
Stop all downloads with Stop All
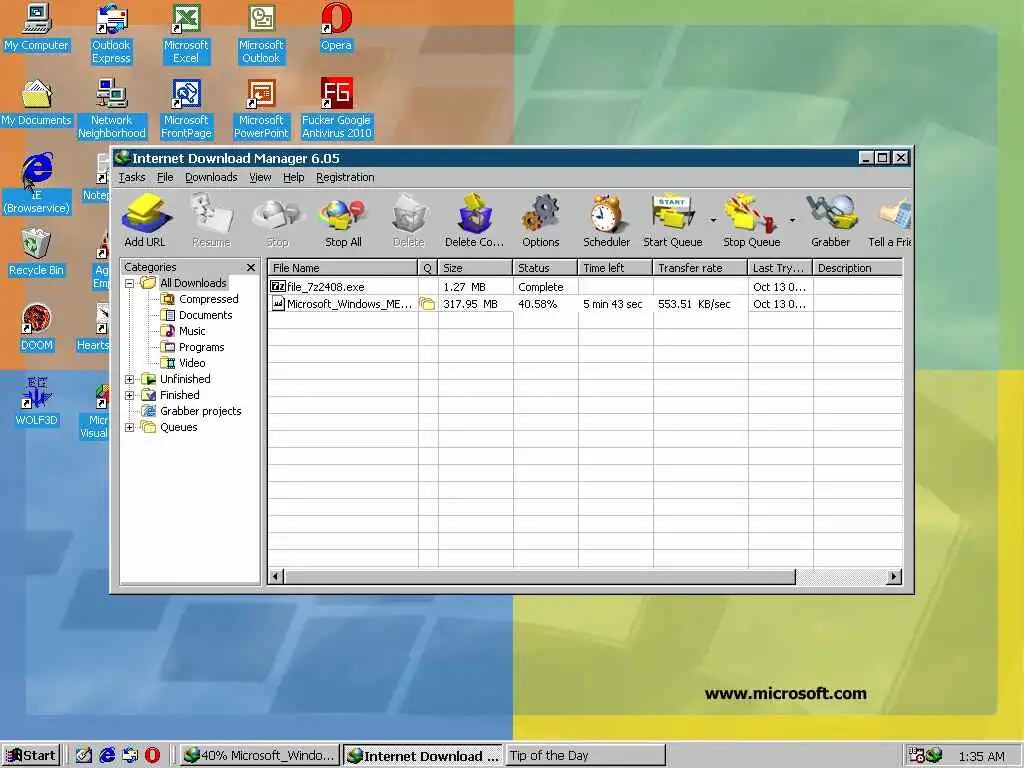343,220
